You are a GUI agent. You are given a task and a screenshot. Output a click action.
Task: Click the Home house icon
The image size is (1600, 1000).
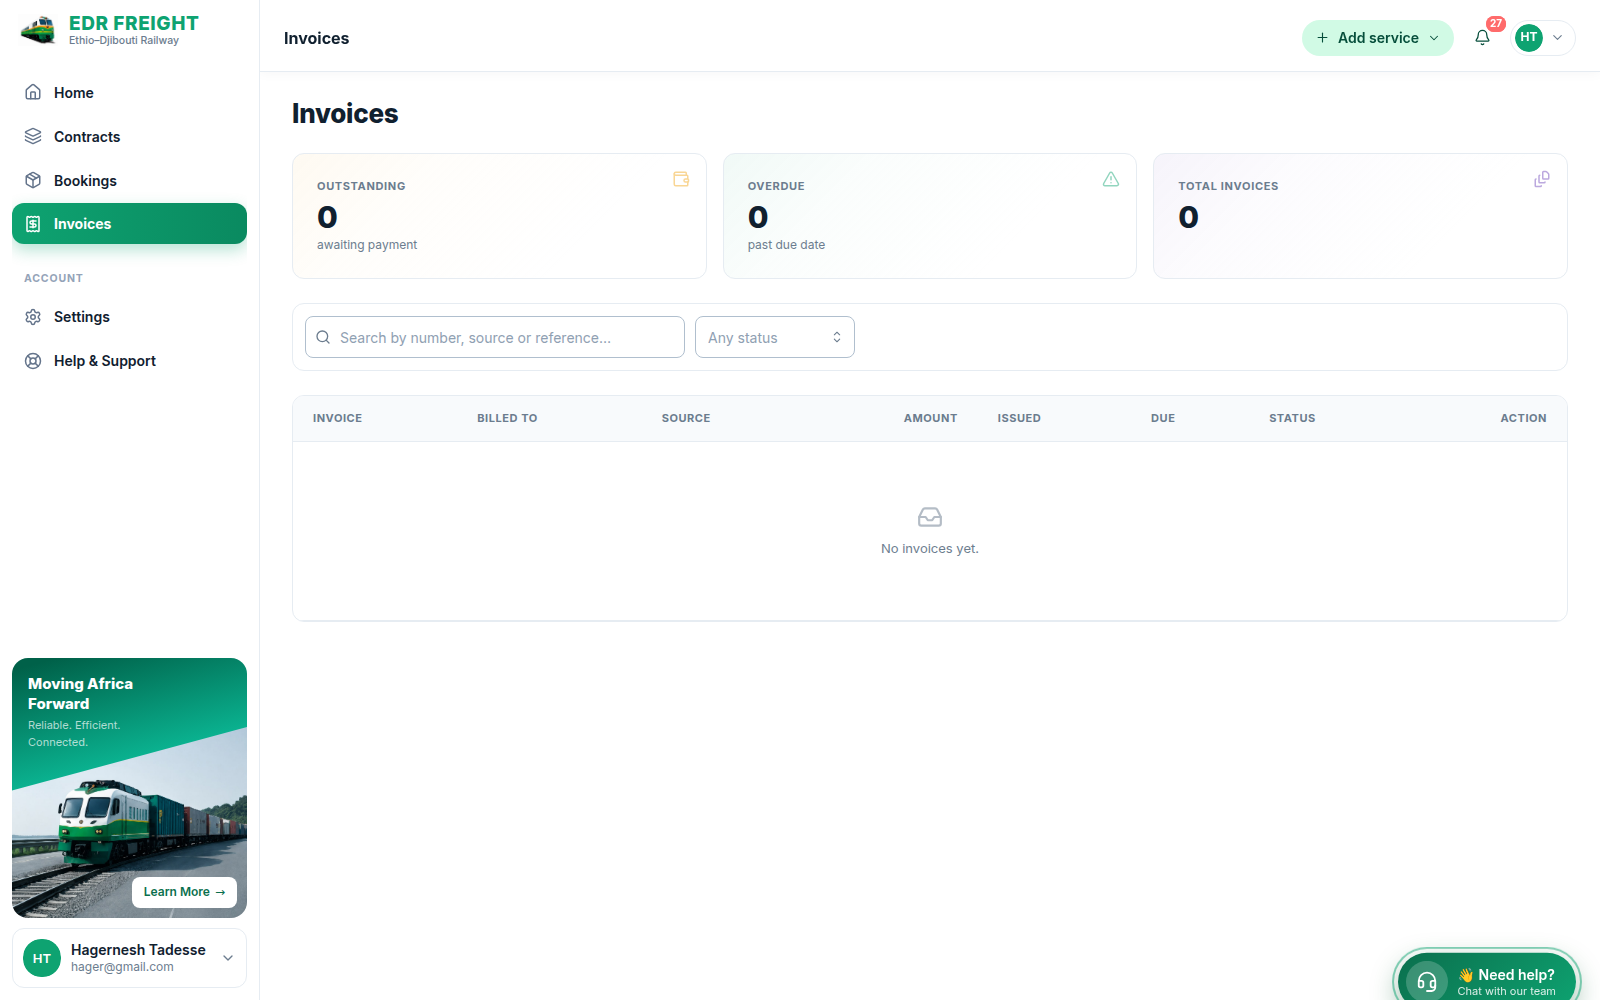click(33, 92)
